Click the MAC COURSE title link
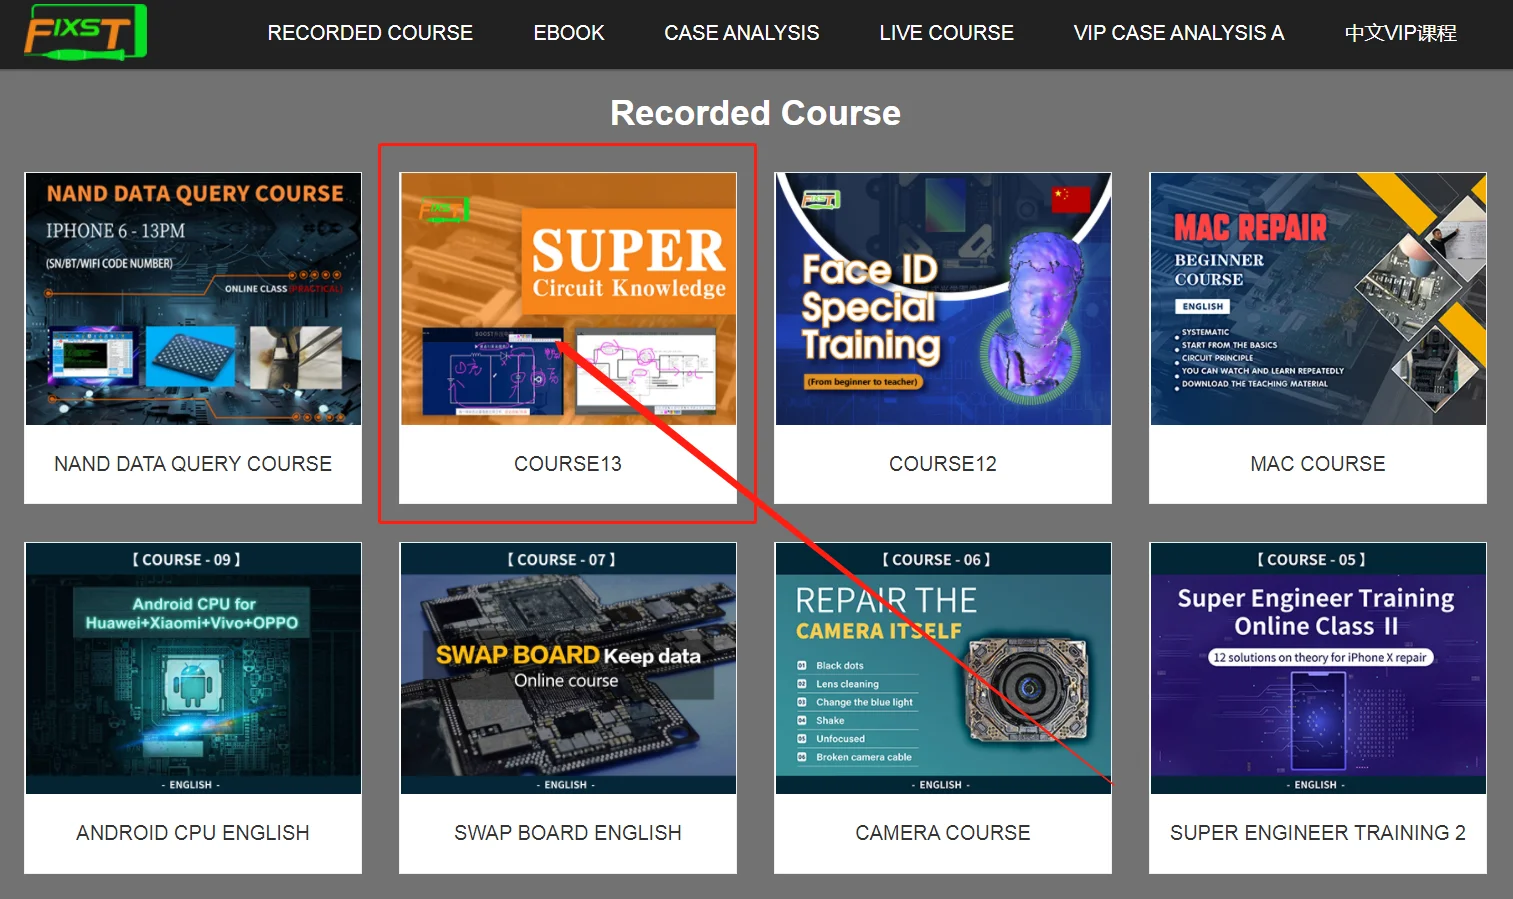1513x899 pixels. [1318, 464]
